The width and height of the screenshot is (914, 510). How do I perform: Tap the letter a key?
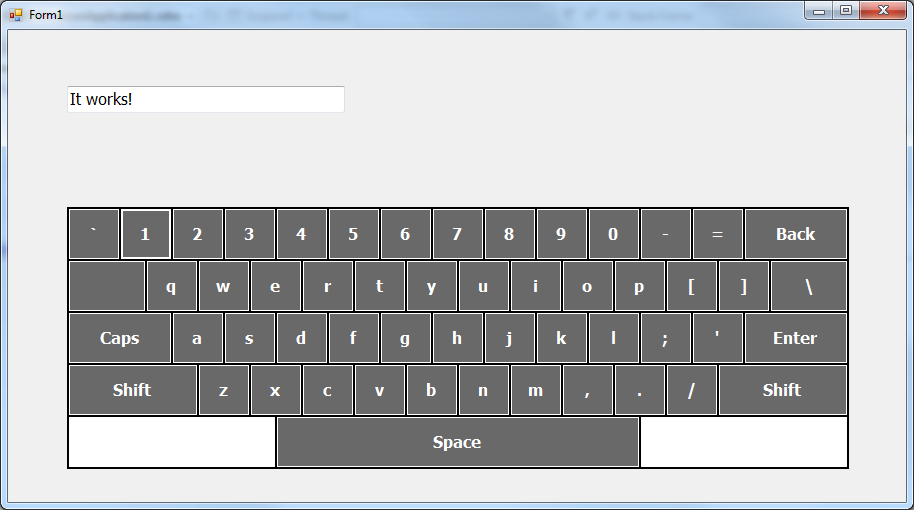198,337
